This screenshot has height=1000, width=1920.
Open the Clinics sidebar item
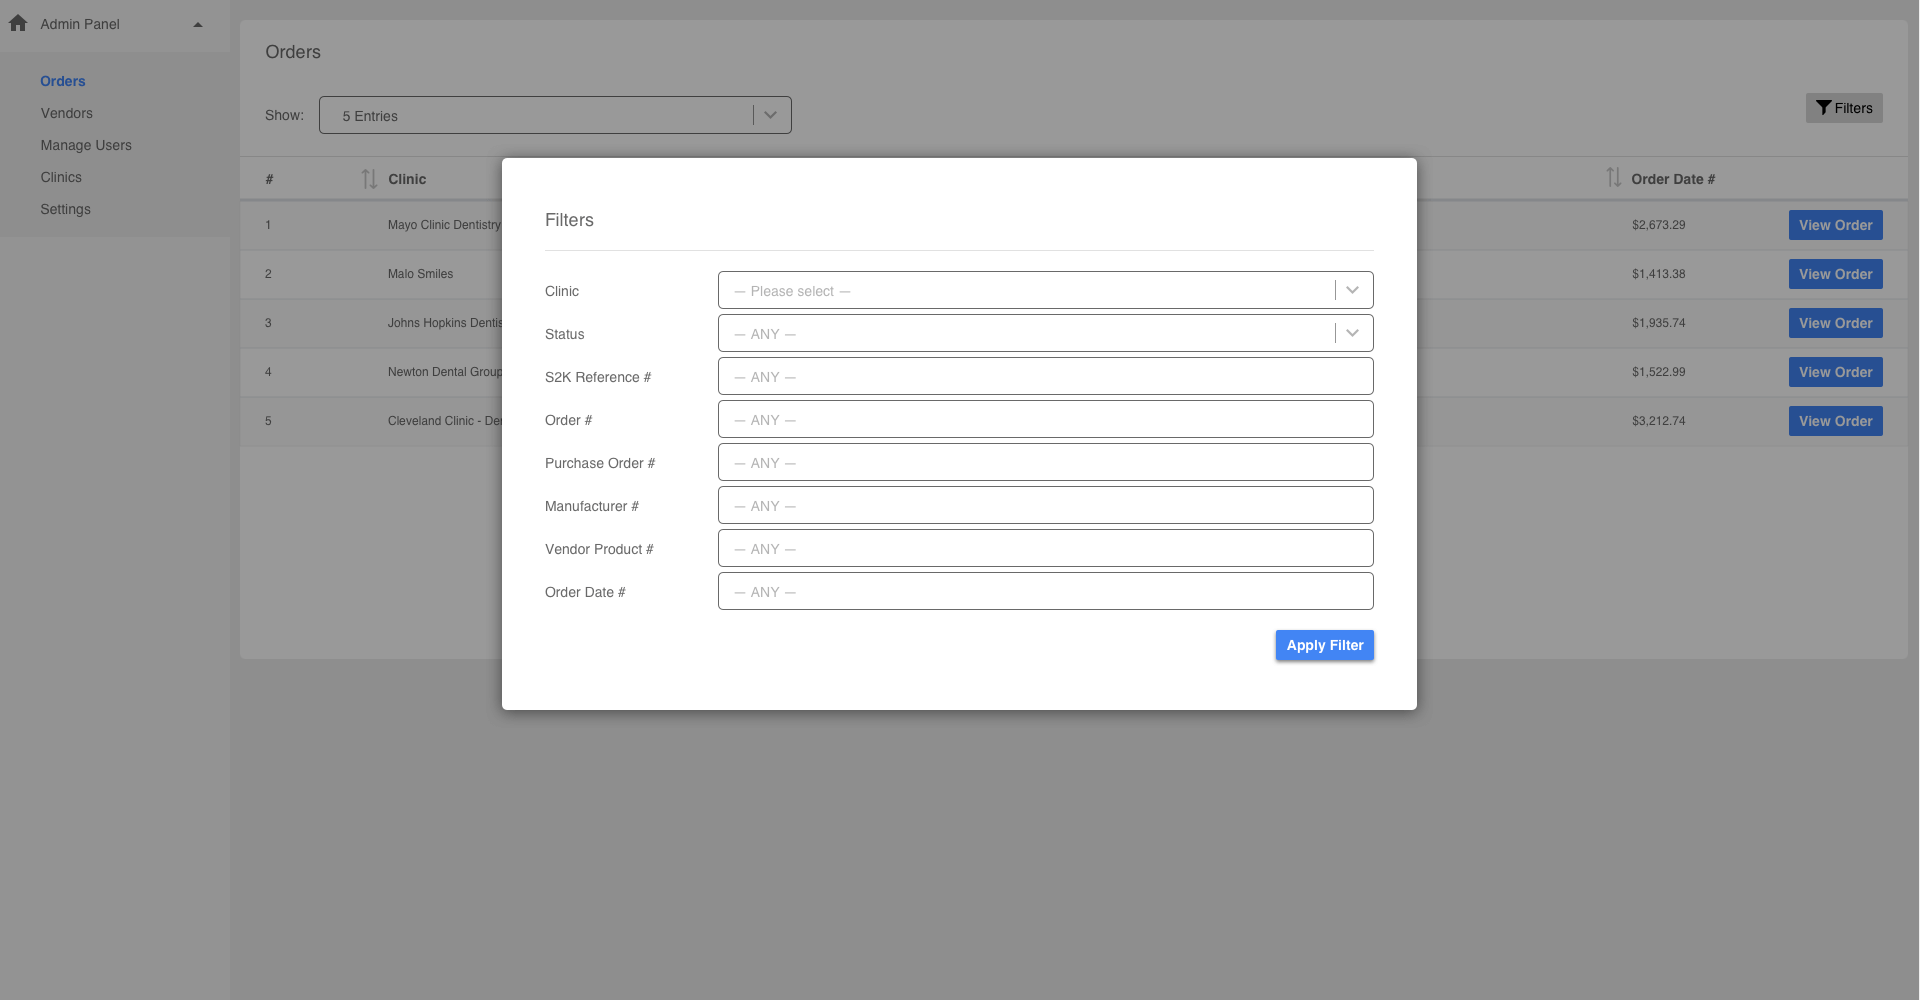tap(61, 177)
